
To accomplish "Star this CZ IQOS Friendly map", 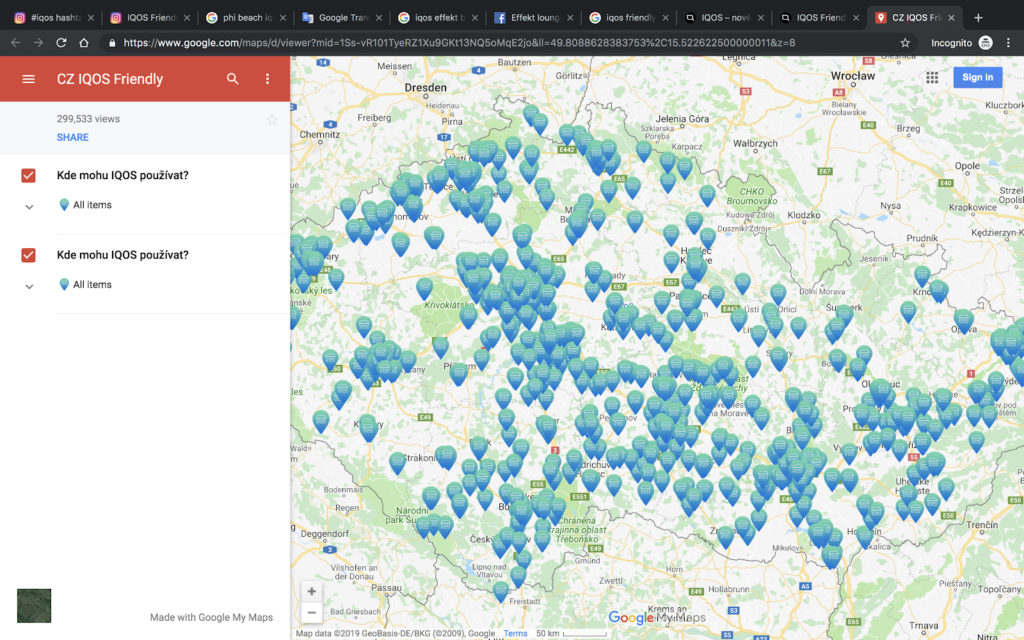I will click(272, 120).
